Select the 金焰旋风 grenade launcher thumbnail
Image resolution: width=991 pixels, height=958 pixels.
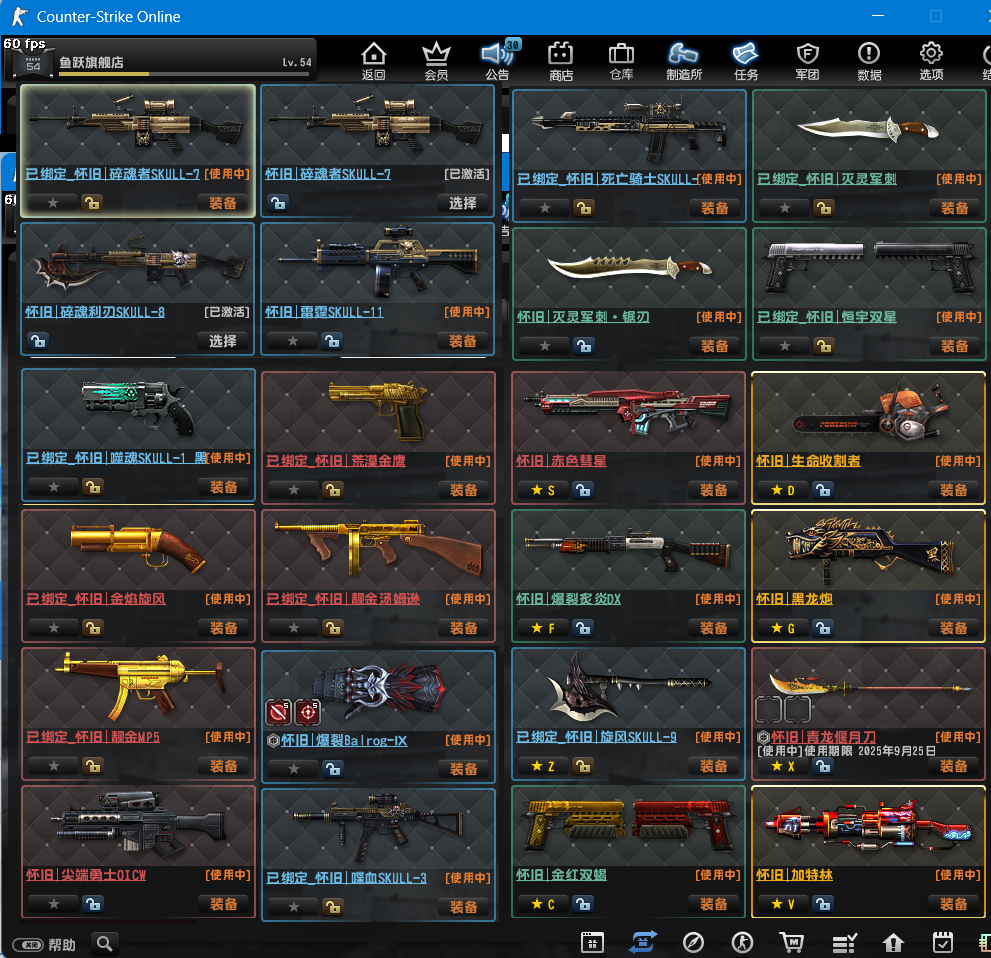138,550
